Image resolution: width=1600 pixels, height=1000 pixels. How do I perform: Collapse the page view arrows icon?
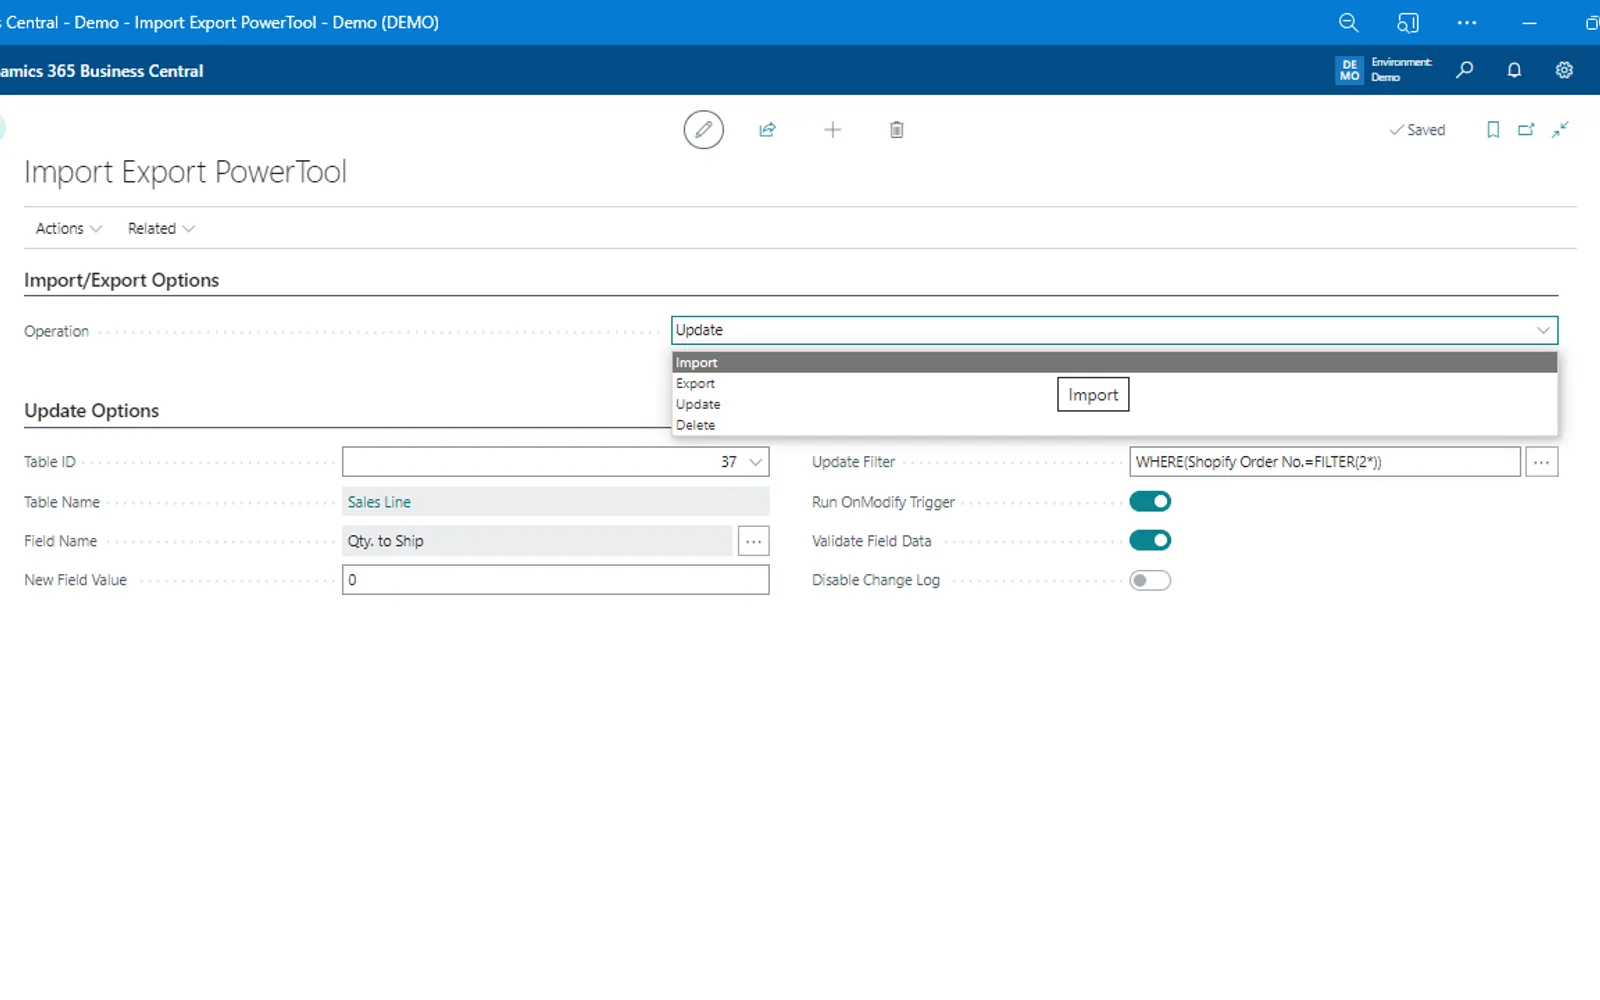(x=1560, y=130)
